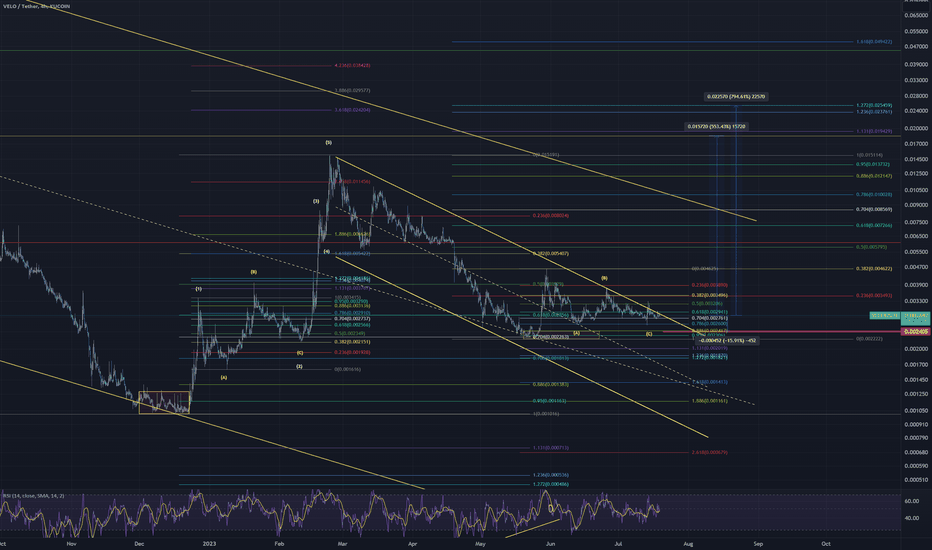This screenshot has height=550, width=932.
Task: Click the 4.236(0.038428) Fibonacci level label
Action: click(x=352, y=65)
